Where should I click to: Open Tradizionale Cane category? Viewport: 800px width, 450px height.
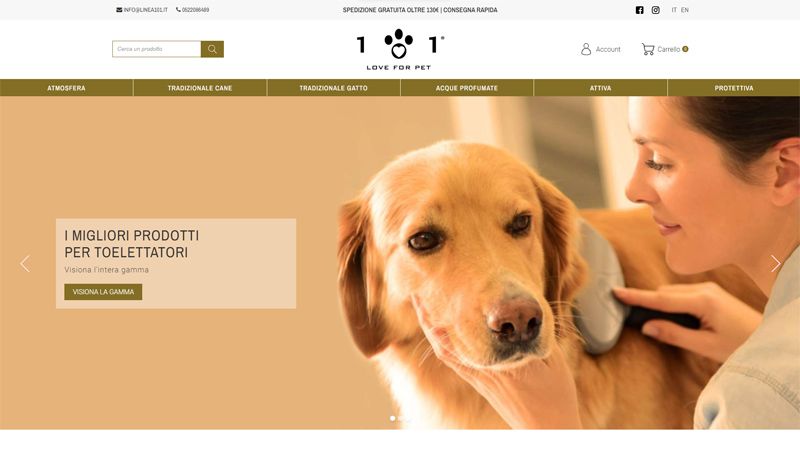point(200,88)
